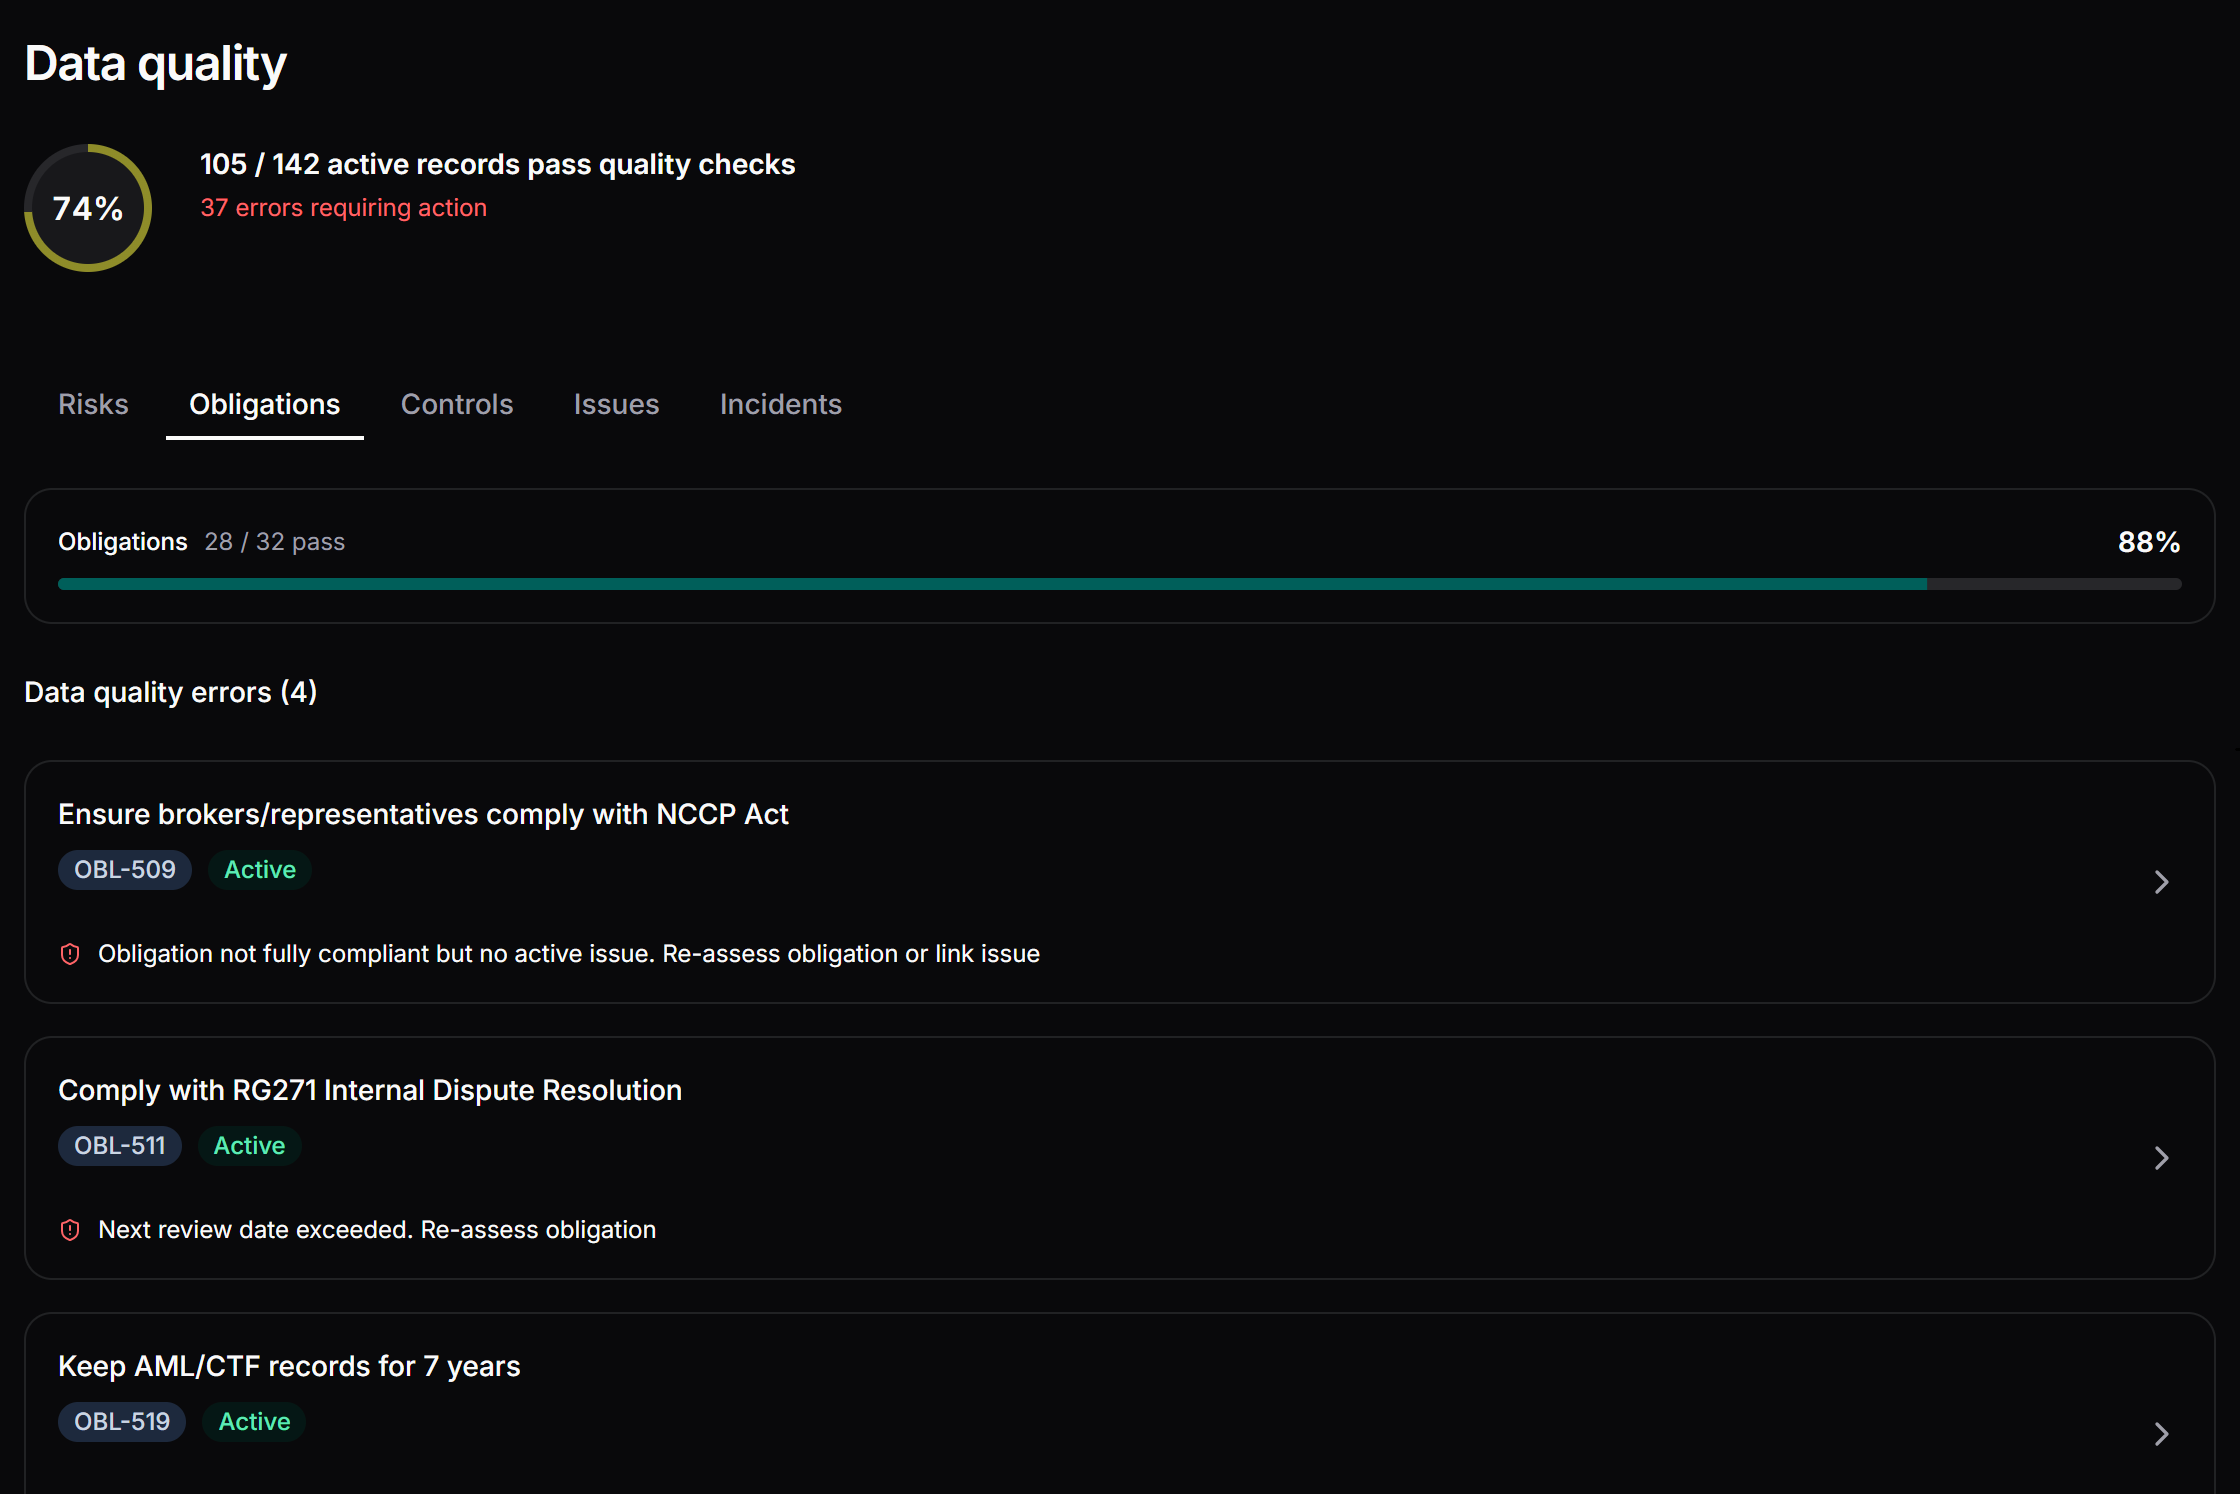Click '28 / 32 pass' count

(x=275, y=542)
